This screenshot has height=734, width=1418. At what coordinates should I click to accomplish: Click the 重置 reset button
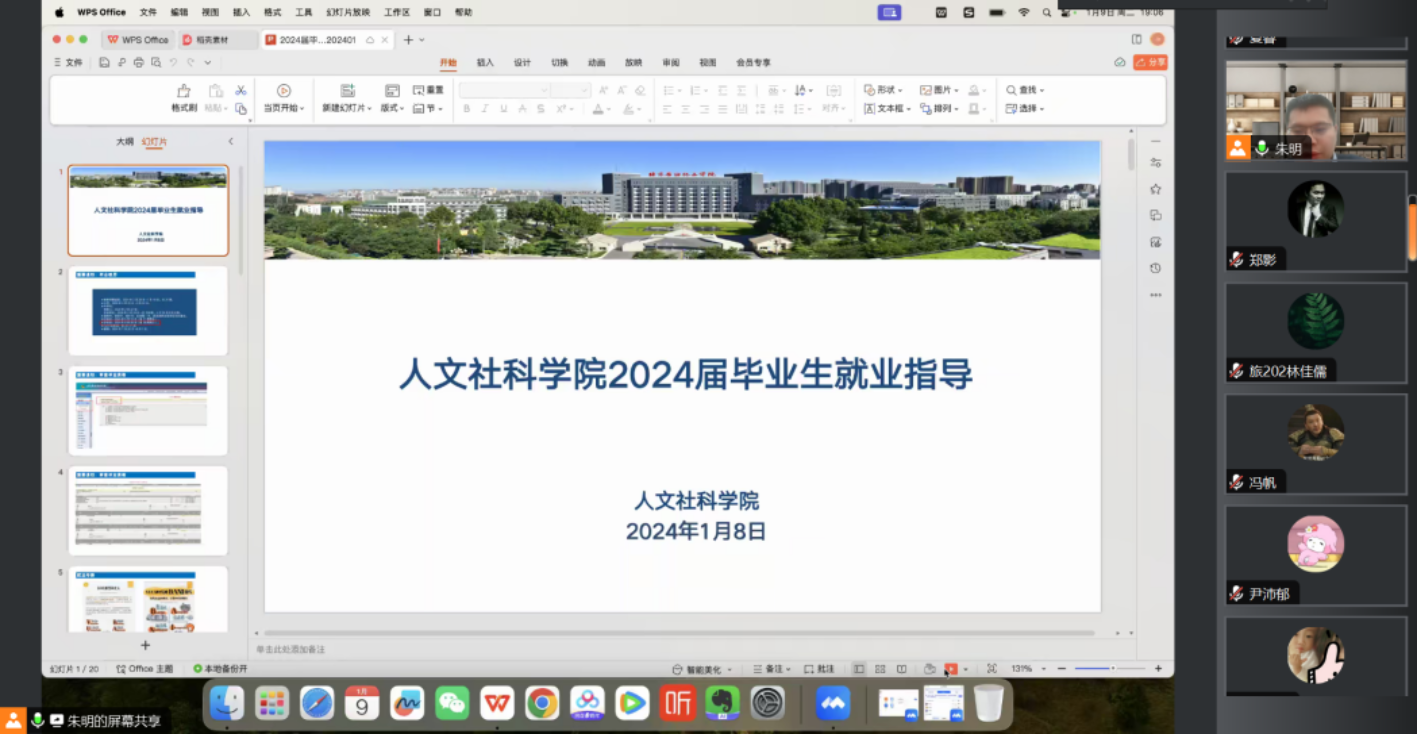tap(428, 90)
